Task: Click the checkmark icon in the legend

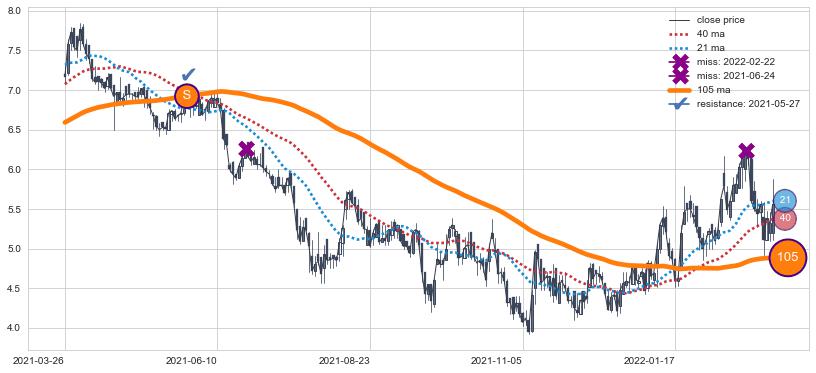Action: coord(679,104)
